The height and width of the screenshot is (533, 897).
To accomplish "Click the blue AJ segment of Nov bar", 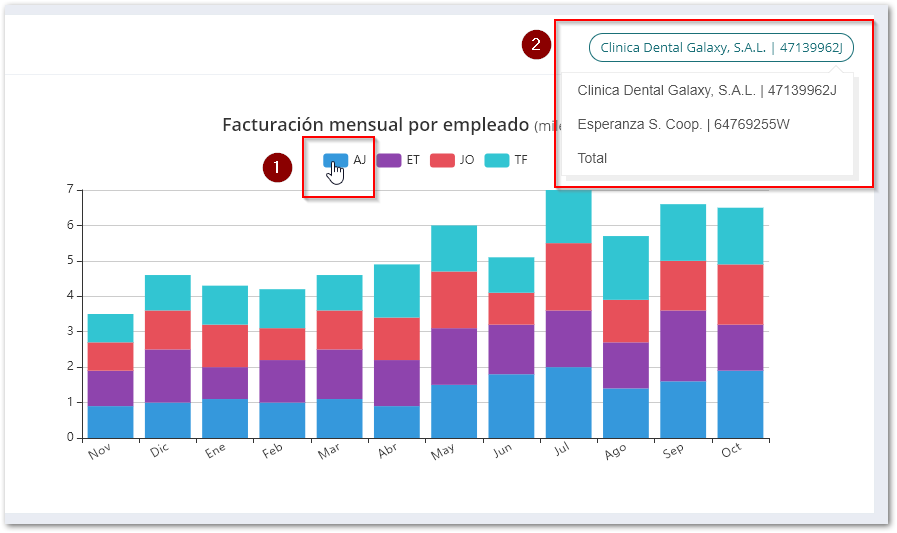I will pos(110,421).
